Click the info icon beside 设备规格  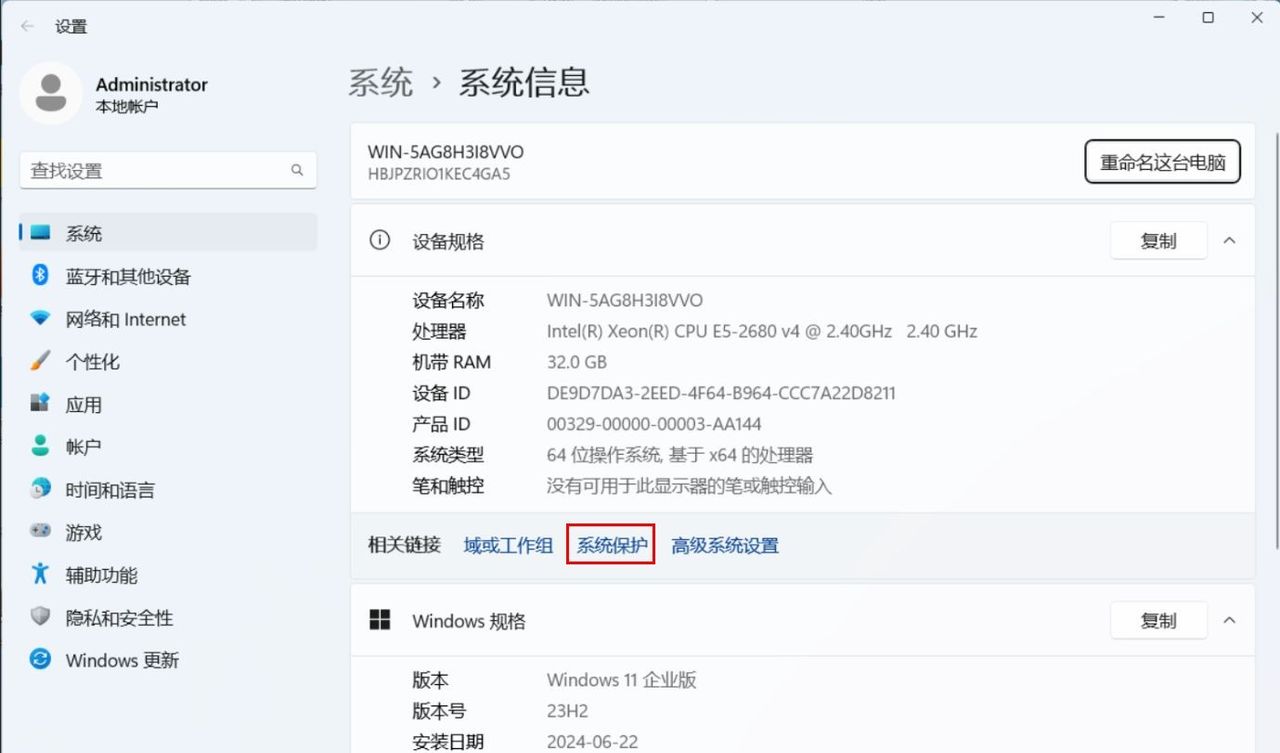380,241
